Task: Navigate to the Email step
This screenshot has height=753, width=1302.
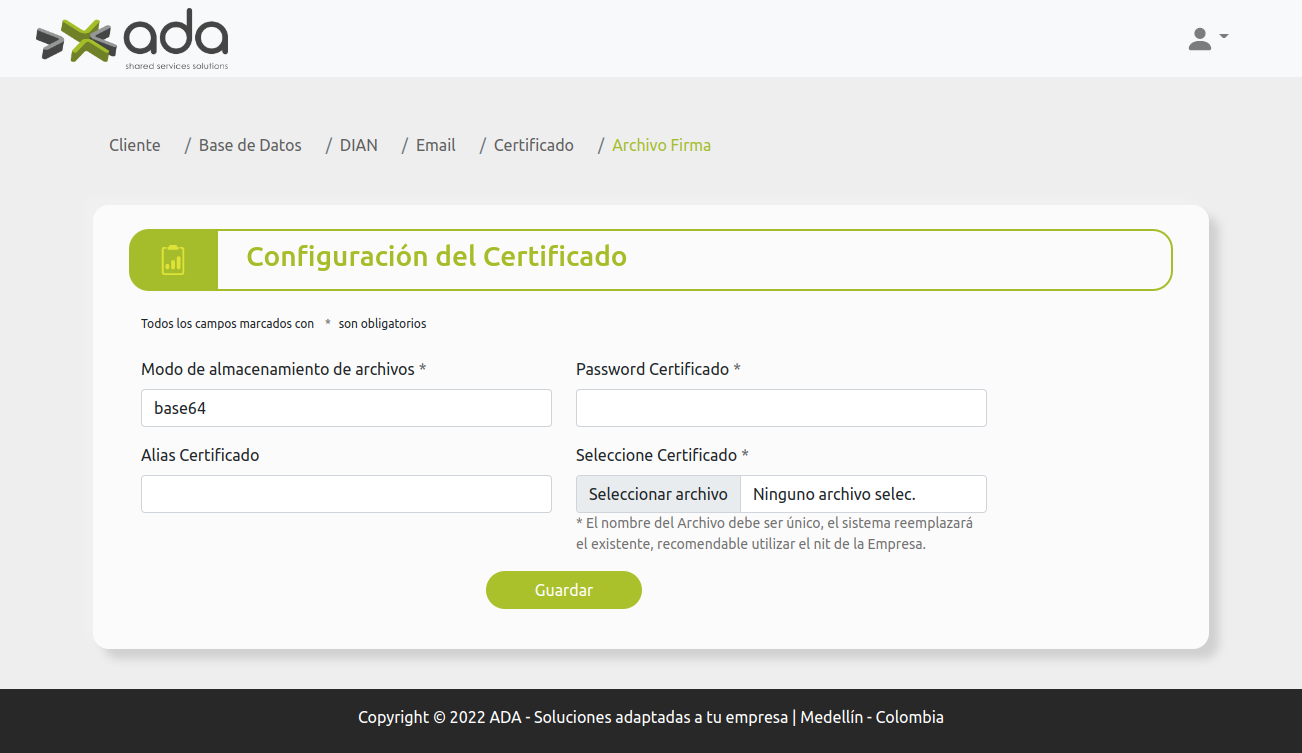Action: (435, 145)
